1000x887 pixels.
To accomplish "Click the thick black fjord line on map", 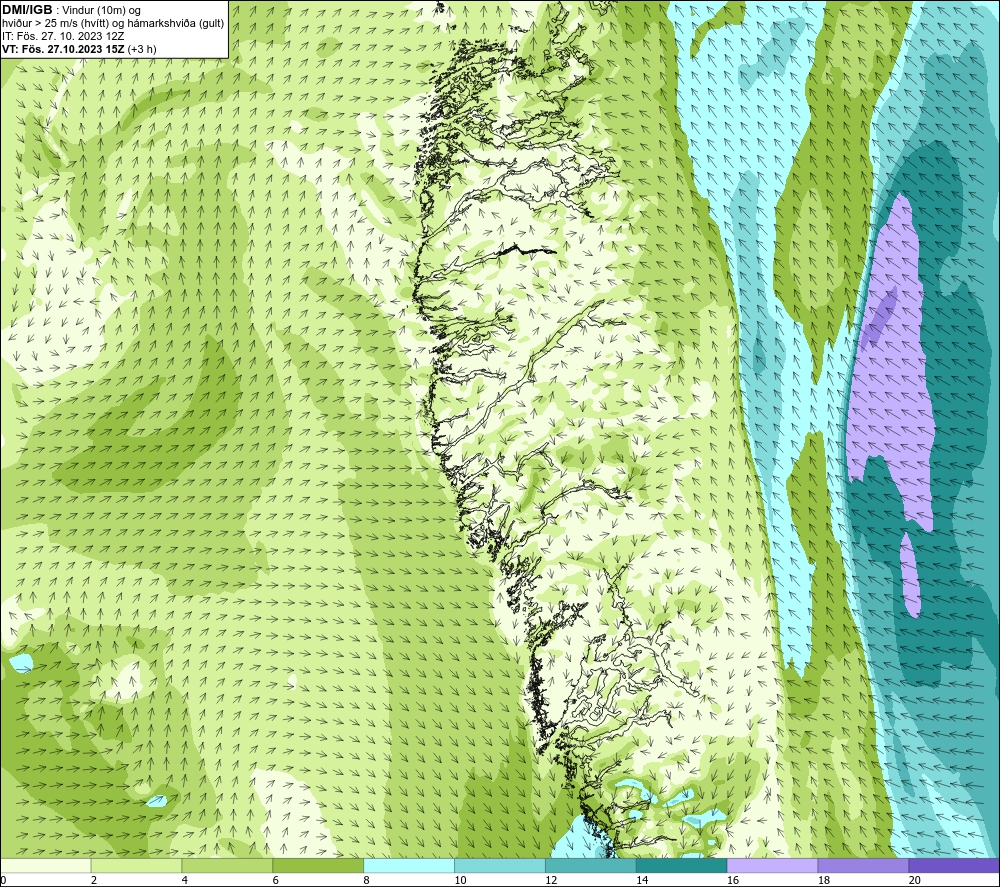I will point(527,251).
